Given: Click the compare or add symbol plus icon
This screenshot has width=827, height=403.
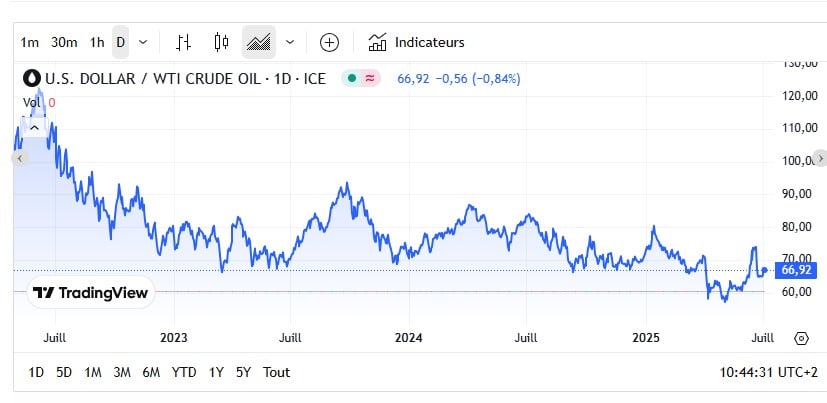Looking at the screenshot, I should [329, 42].
